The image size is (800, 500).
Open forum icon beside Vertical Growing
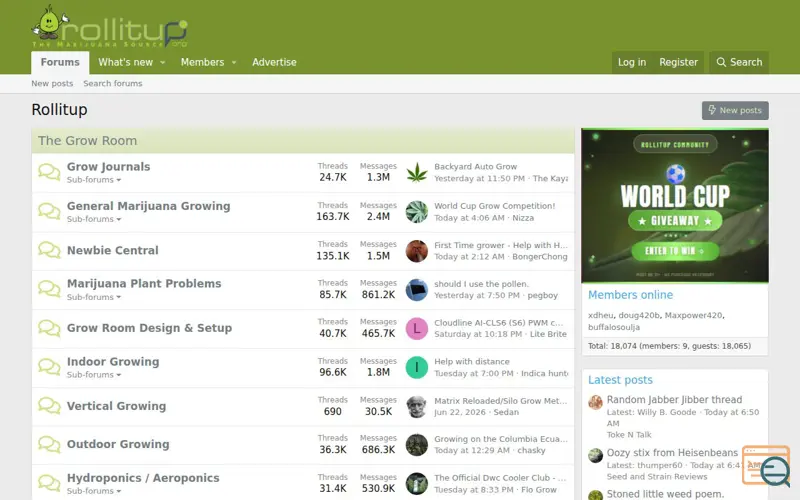coord(49,406)
